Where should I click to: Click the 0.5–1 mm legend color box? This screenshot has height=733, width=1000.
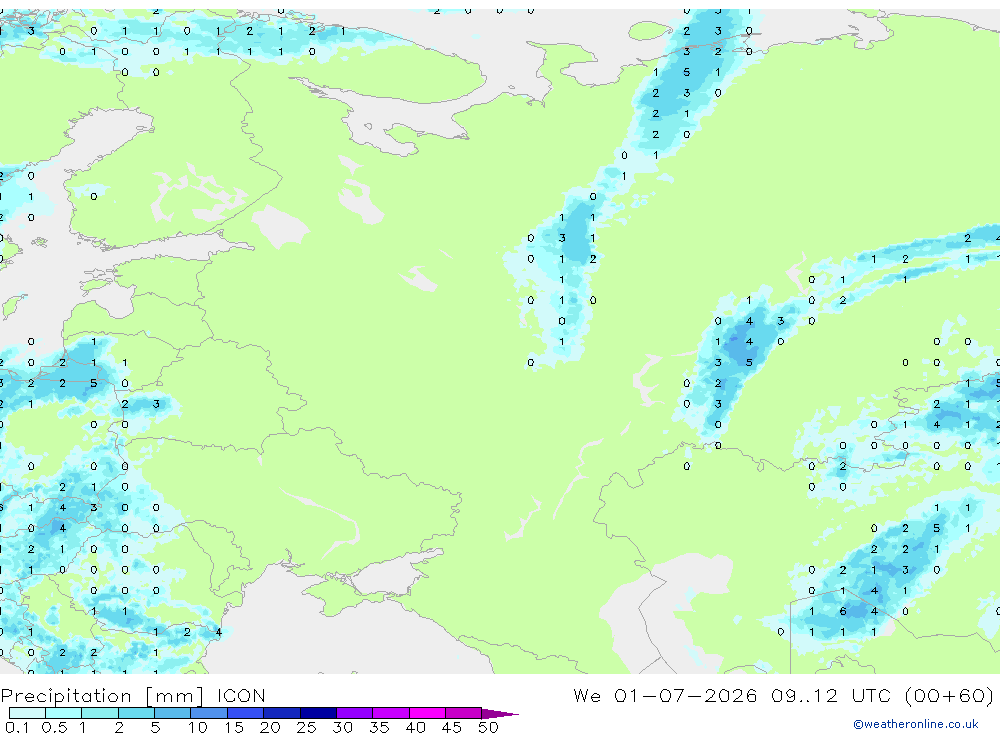64,713
